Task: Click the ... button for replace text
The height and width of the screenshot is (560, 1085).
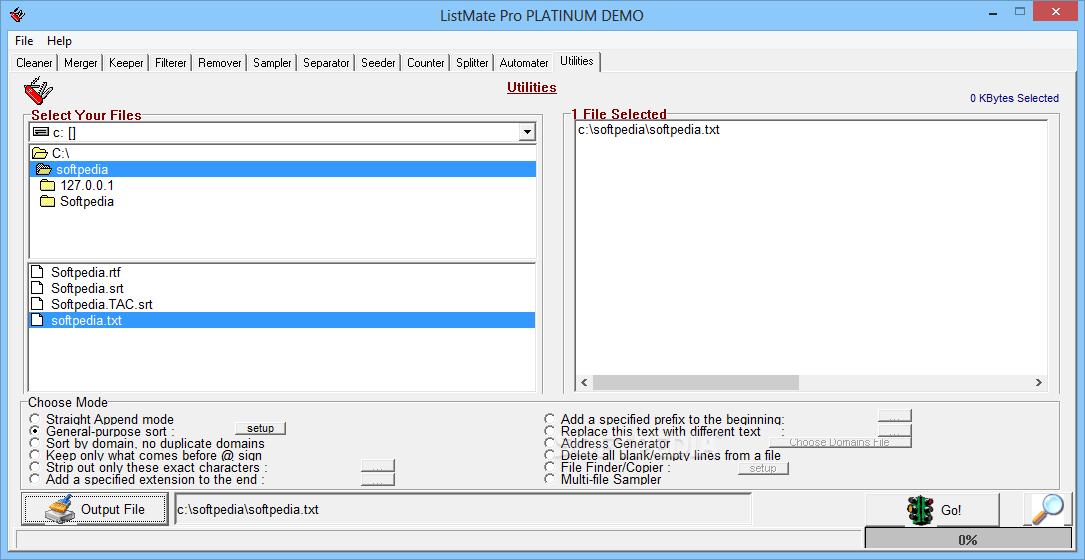Action: (x=895, y=431)
